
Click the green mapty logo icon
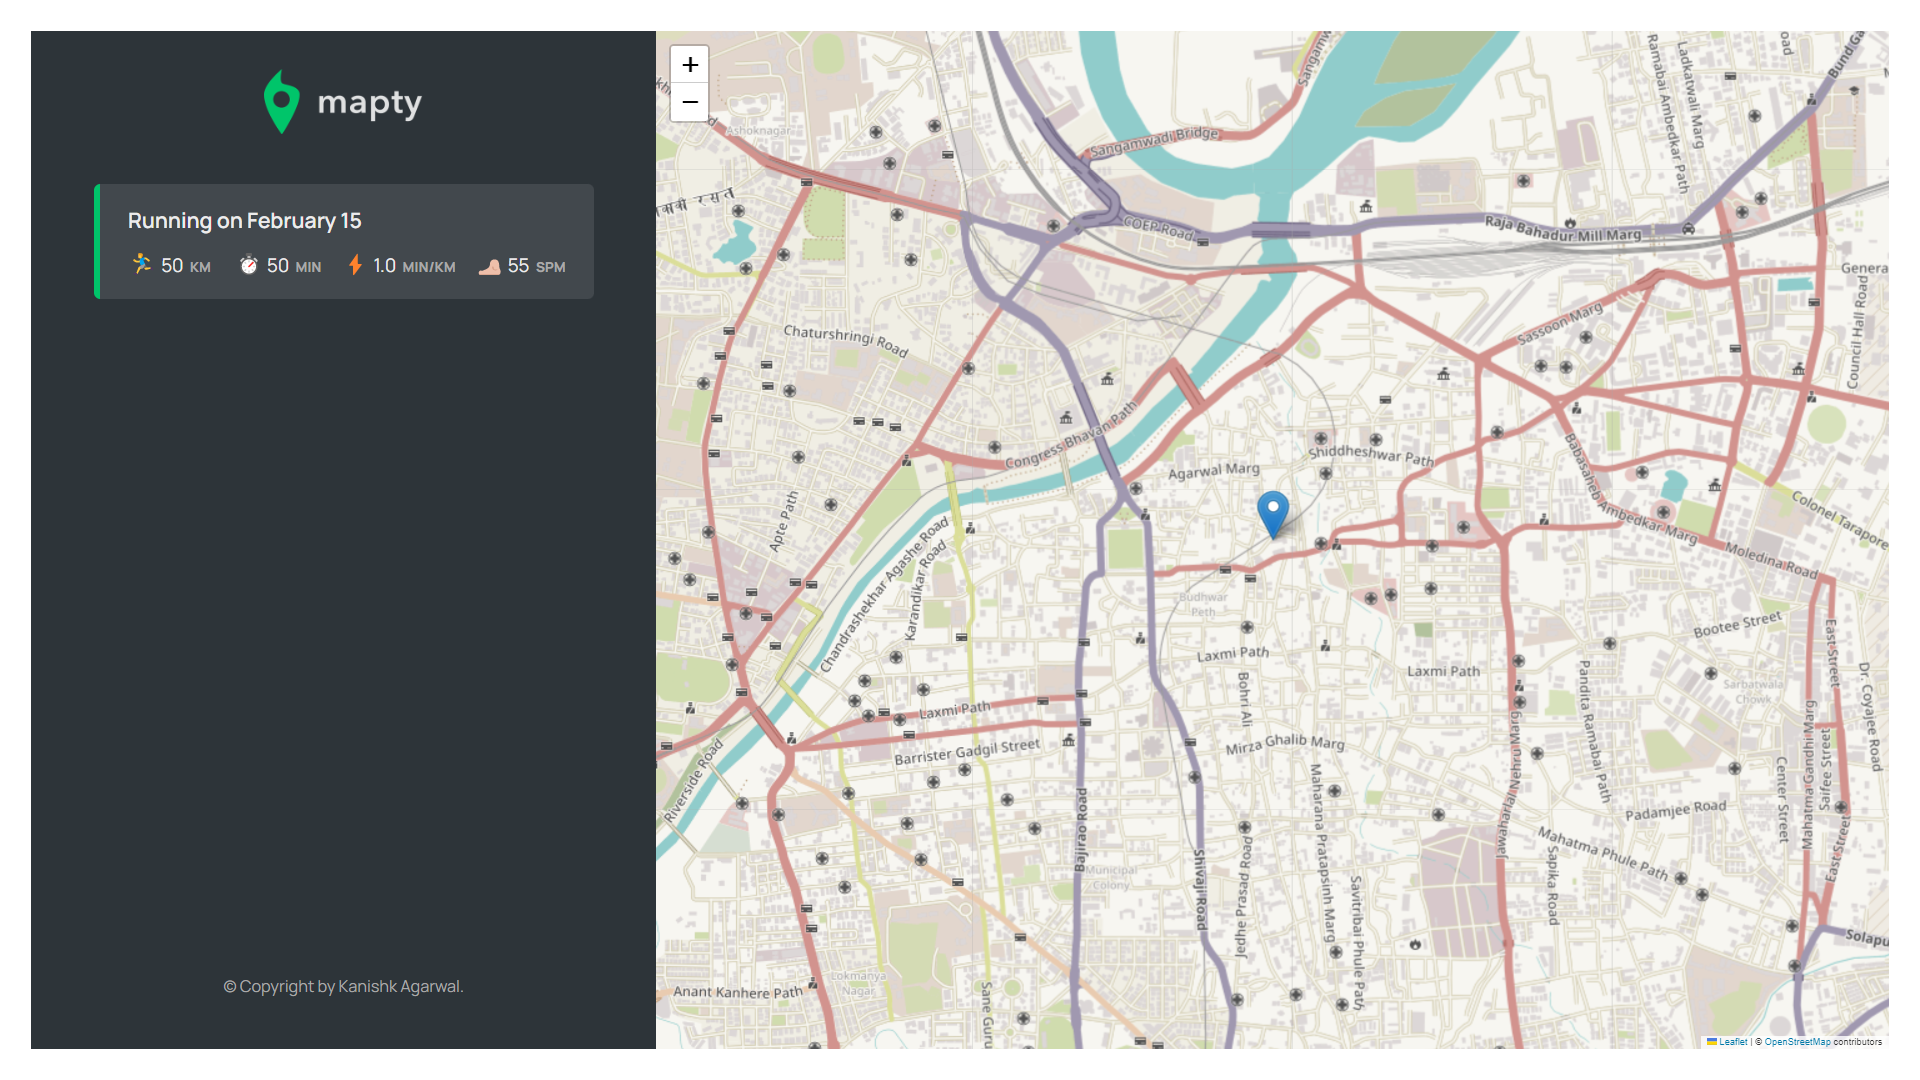point(282,102)
